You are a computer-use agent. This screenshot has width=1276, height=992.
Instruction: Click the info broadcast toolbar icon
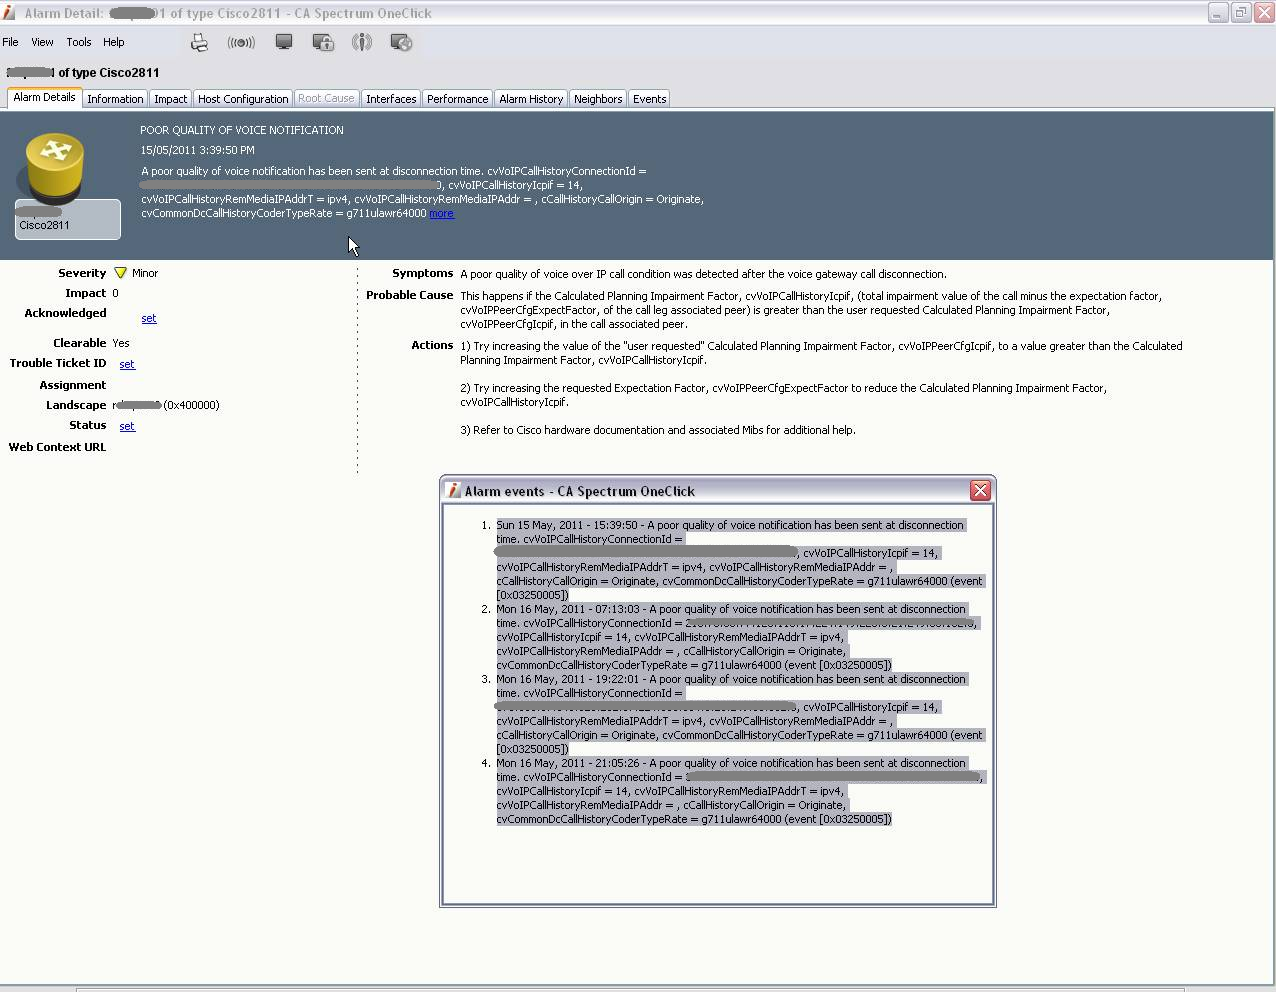pyautogui.click(x=362, y=42)
